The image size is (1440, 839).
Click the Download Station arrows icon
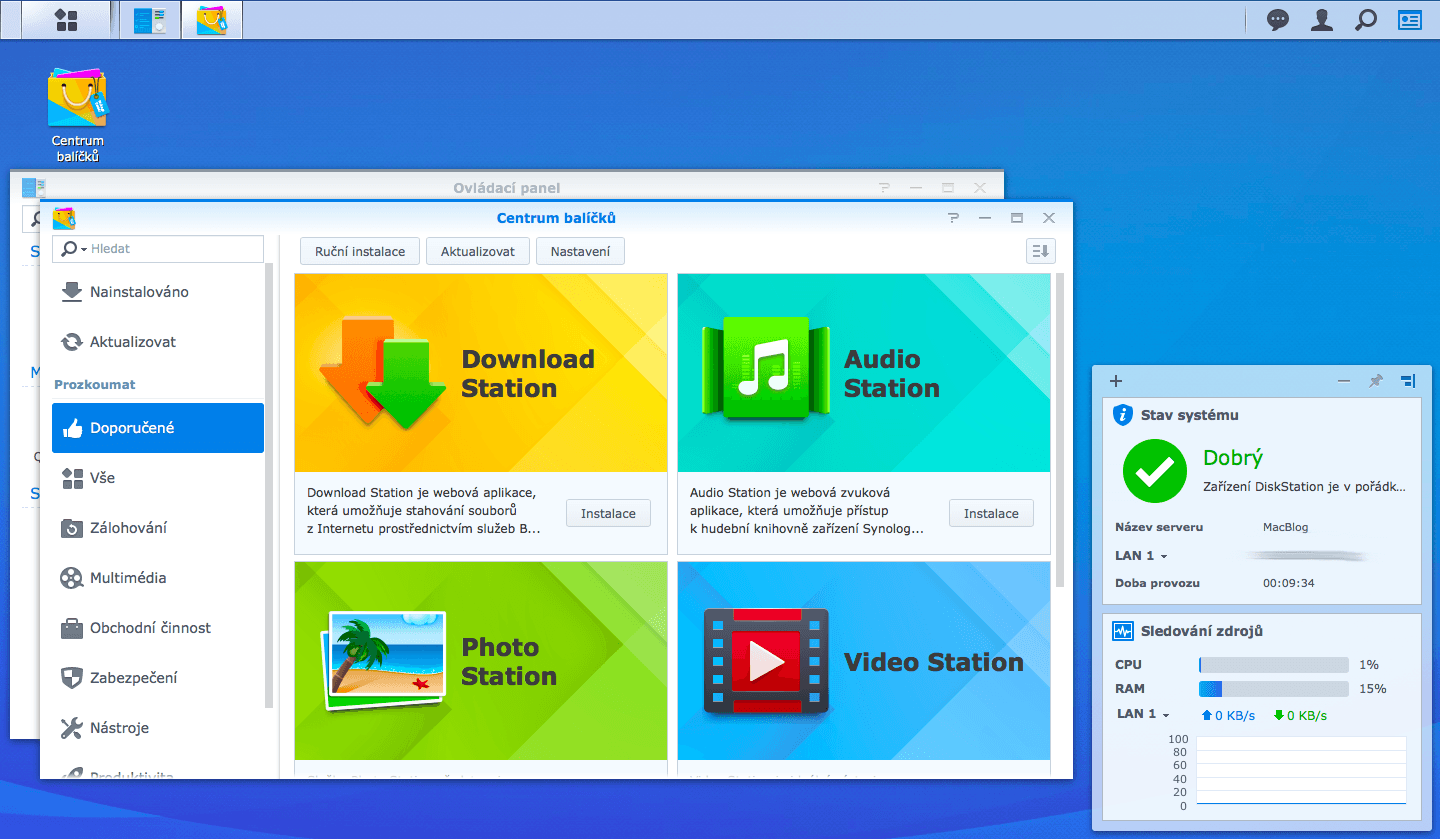[x=383, y=372]
